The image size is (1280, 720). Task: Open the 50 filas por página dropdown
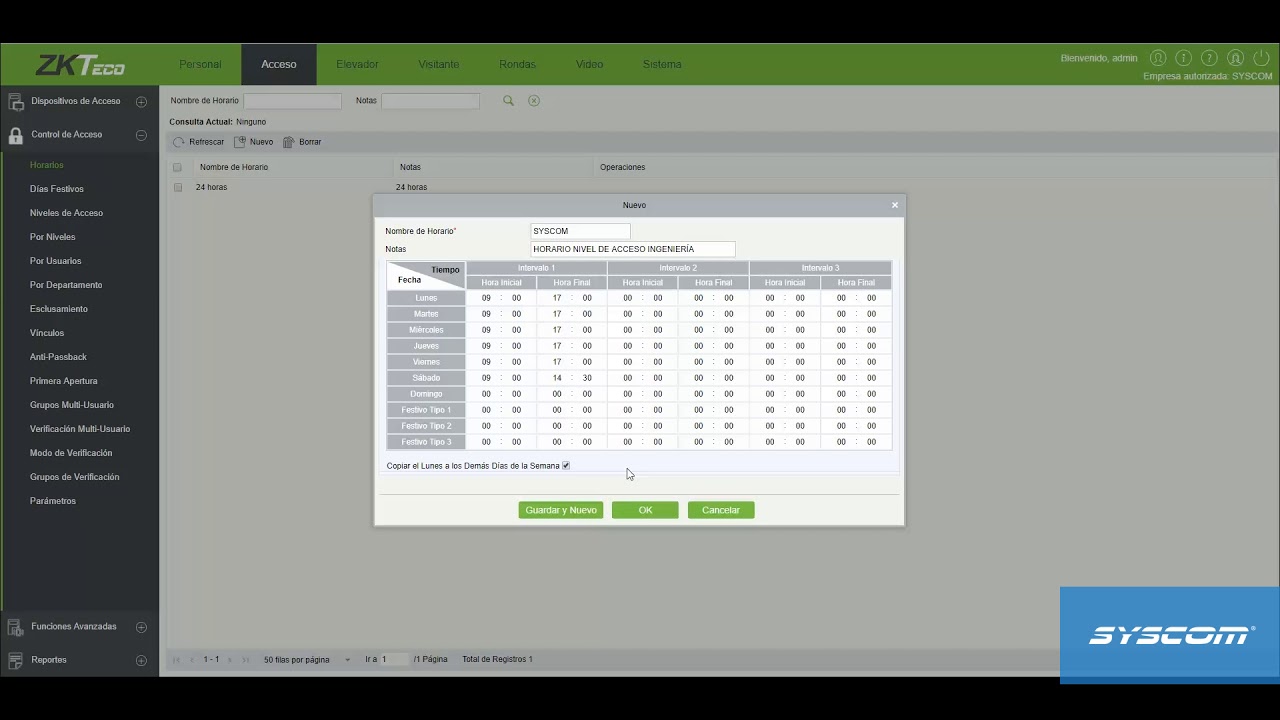coord(307,660)
